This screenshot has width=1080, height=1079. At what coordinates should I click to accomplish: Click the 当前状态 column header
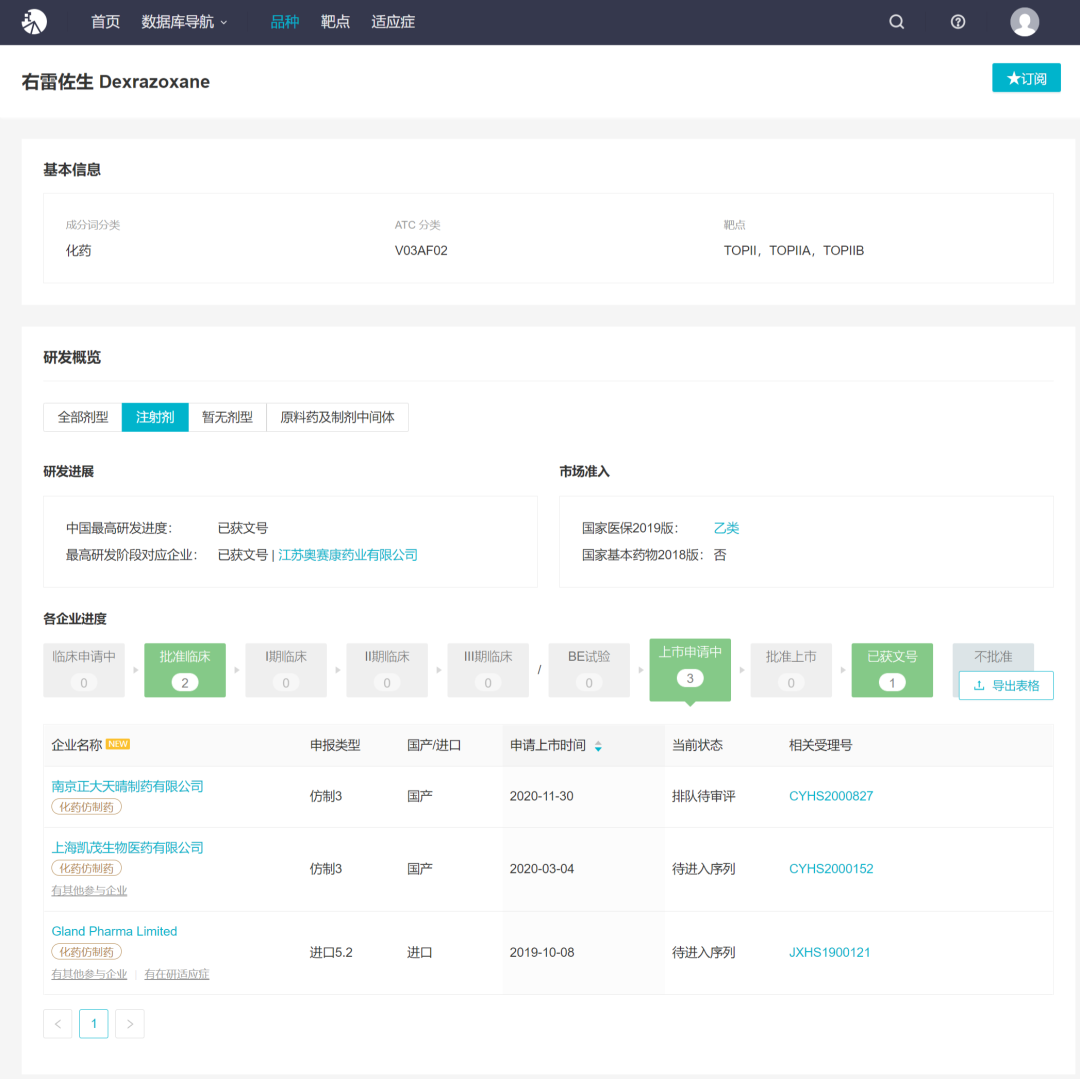(697, 745)
